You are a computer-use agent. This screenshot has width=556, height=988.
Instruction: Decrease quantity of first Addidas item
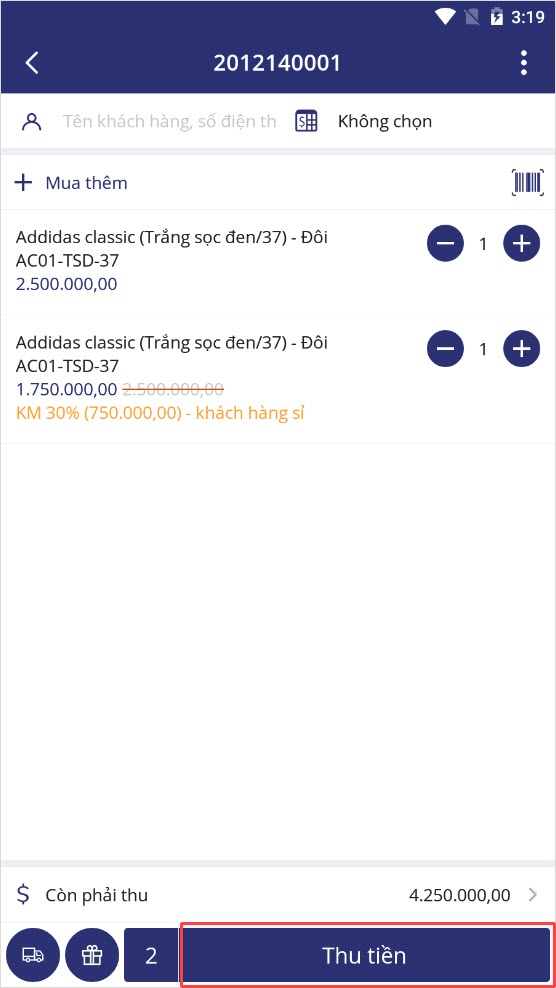[x=446, y=243]
